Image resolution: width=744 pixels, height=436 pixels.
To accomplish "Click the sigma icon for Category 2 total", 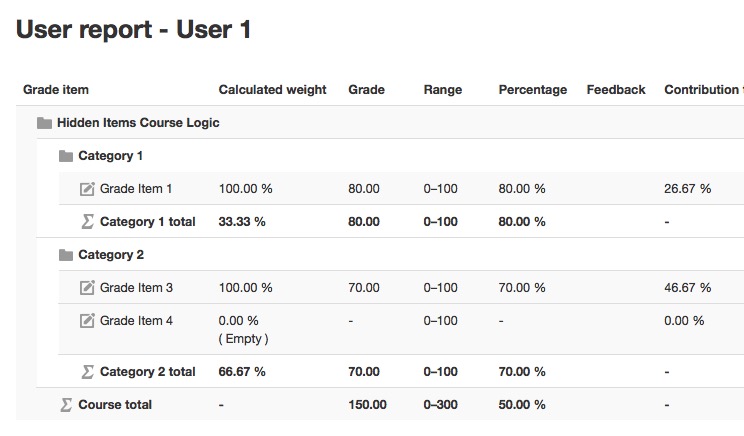I will click(x=87, y=371).
